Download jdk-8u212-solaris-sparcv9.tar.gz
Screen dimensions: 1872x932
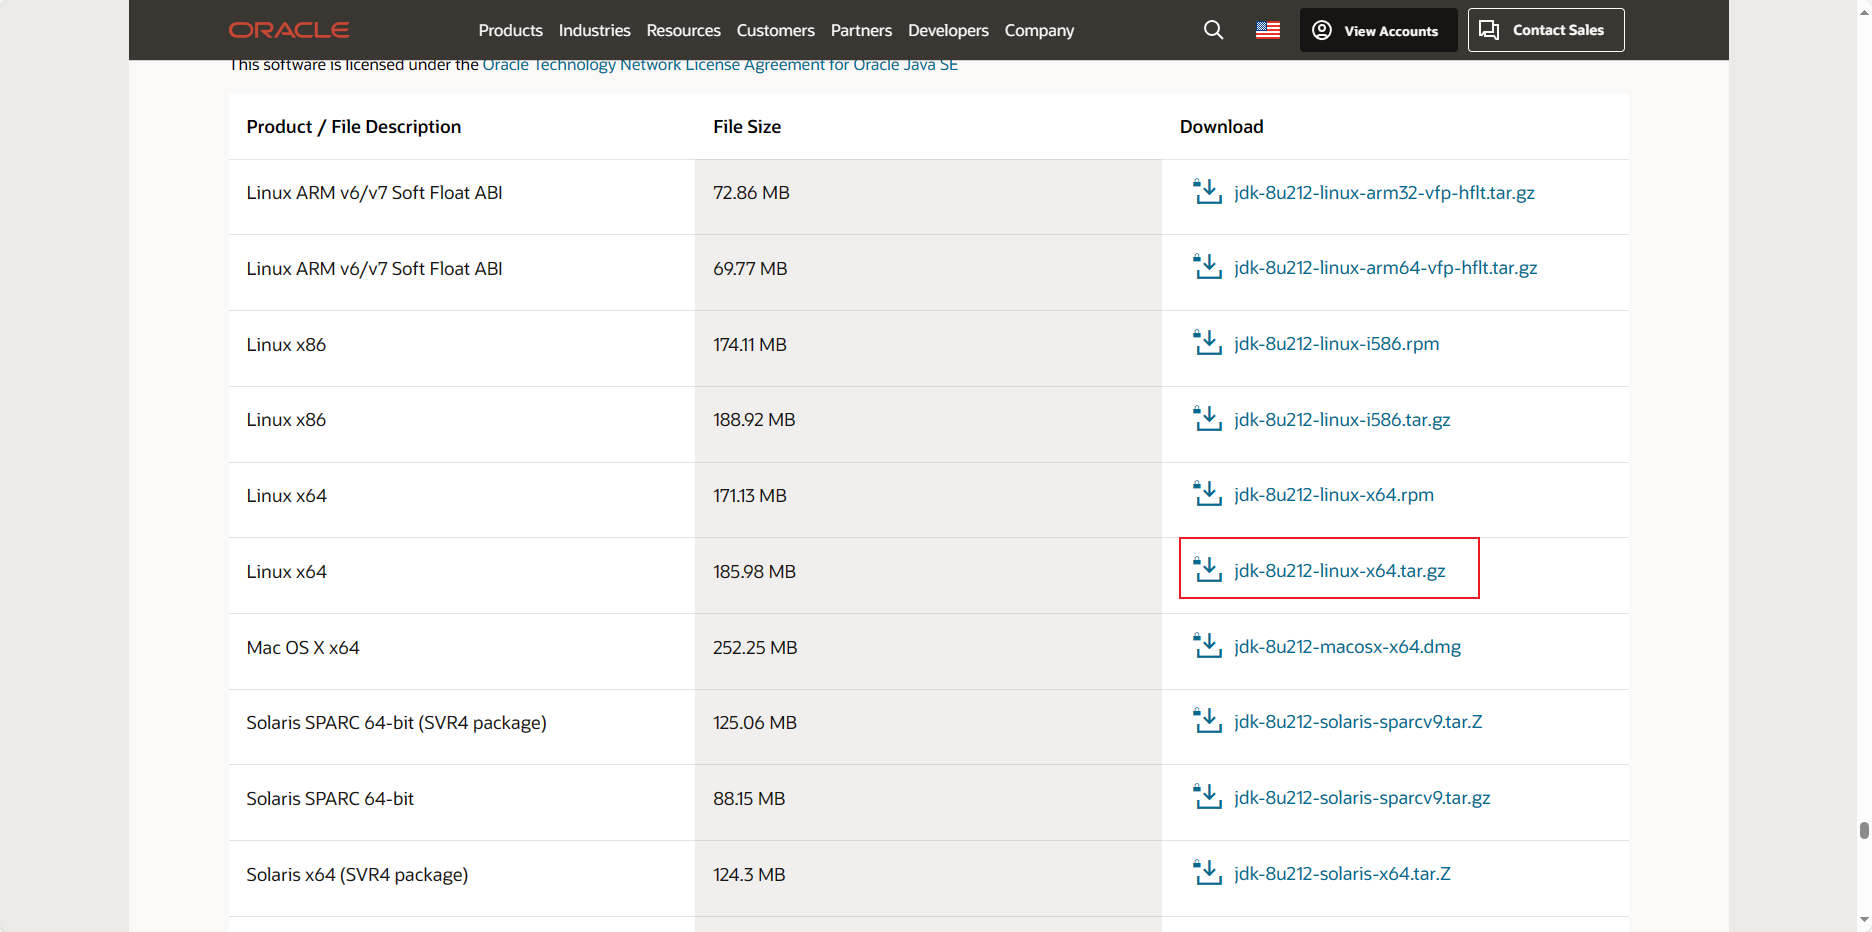[1362, 797]
